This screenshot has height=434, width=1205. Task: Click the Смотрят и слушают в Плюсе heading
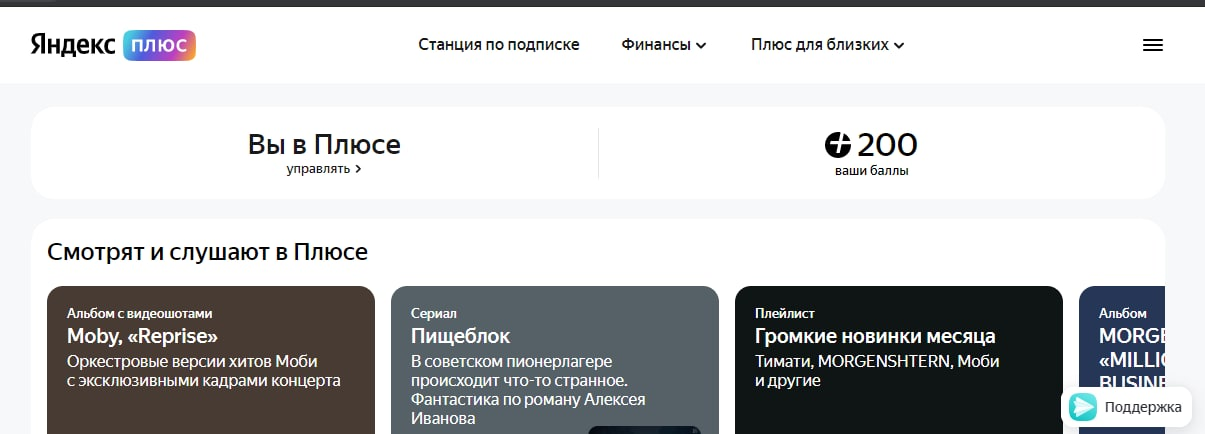[x=207, y=252]
